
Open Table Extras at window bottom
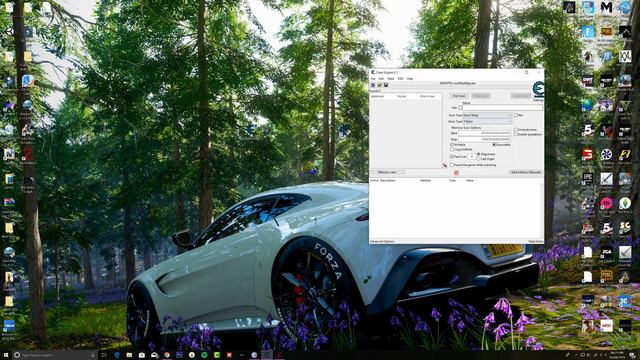point(536,242)
